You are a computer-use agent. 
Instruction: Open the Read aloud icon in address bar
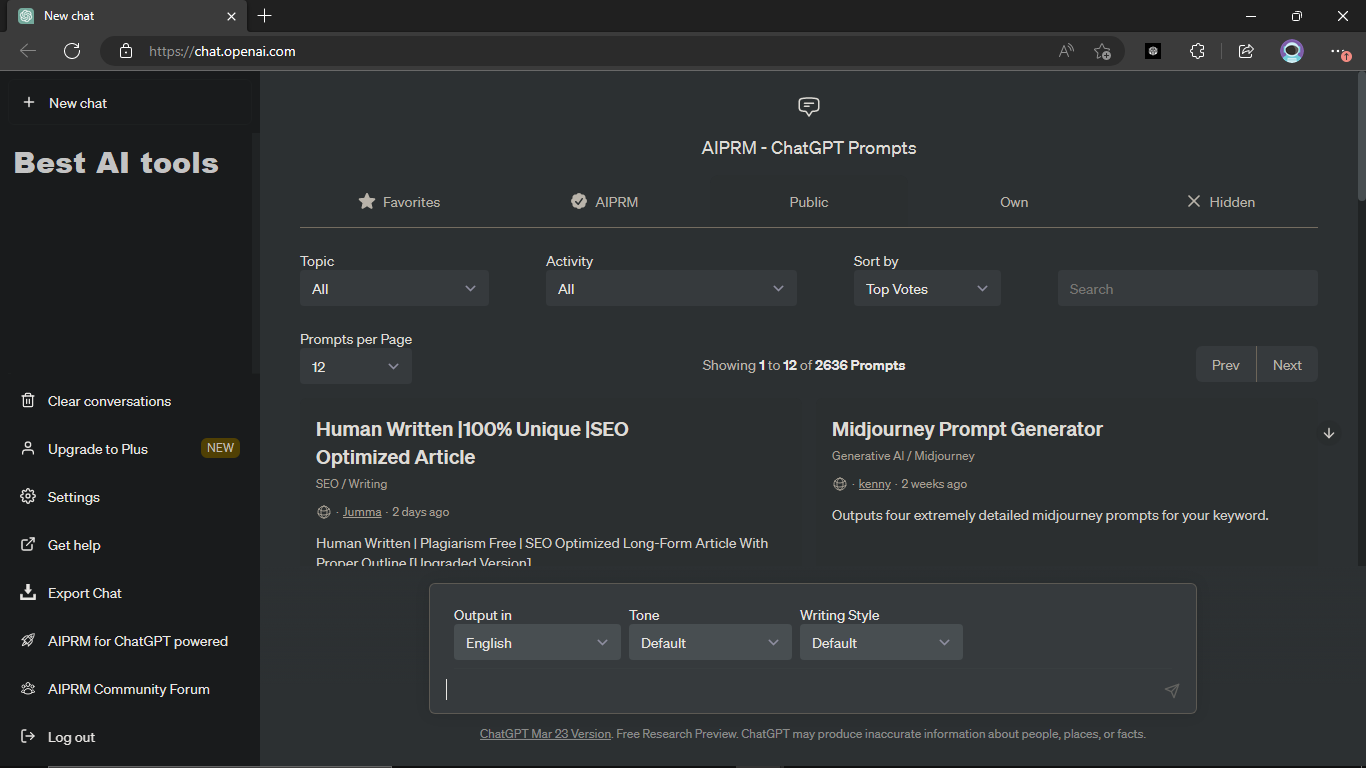(x=1066, y=51)
